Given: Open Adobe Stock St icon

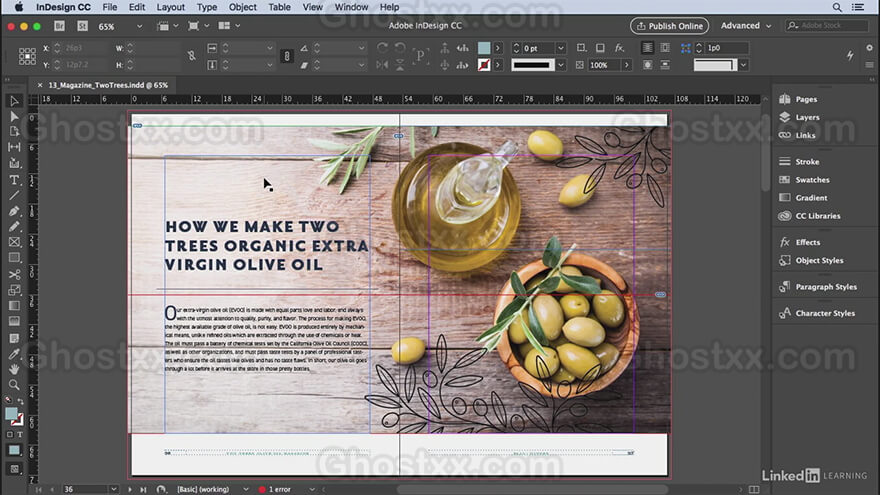Looking at the screenshot, I should pyautogui.click(x=82, y=26).
